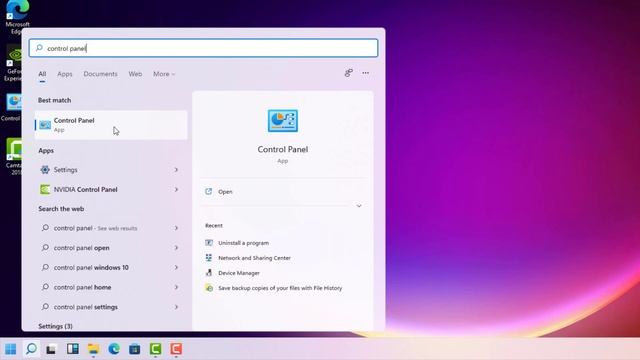Expand 'control panel home' suggestion arrow
This screenshot has width=640, height=360.
pos(176,287)
